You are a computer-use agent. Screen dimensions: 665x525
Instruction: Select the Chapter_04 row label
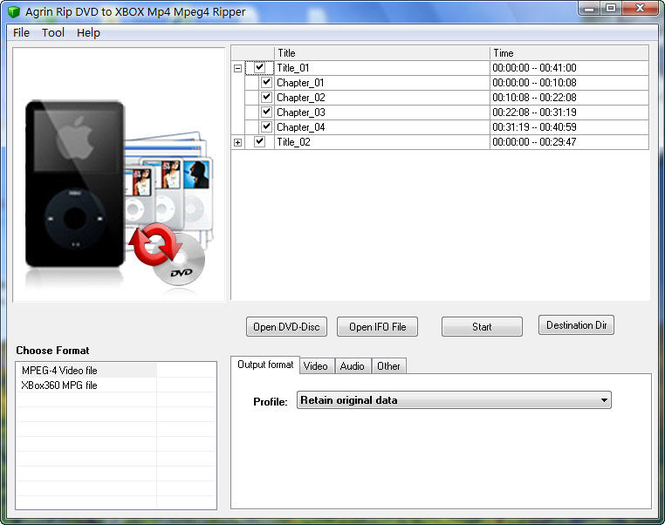[x=301, y=127]
